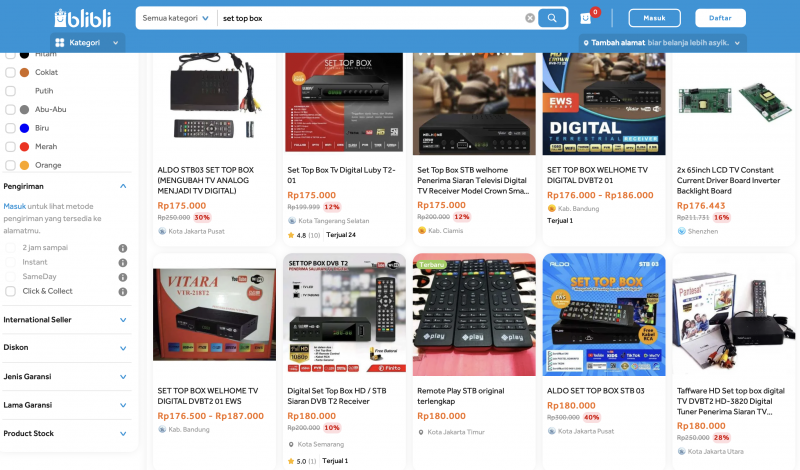Collapse the Pengiriman filter section
Screen dimensions: 800x470
123,186
